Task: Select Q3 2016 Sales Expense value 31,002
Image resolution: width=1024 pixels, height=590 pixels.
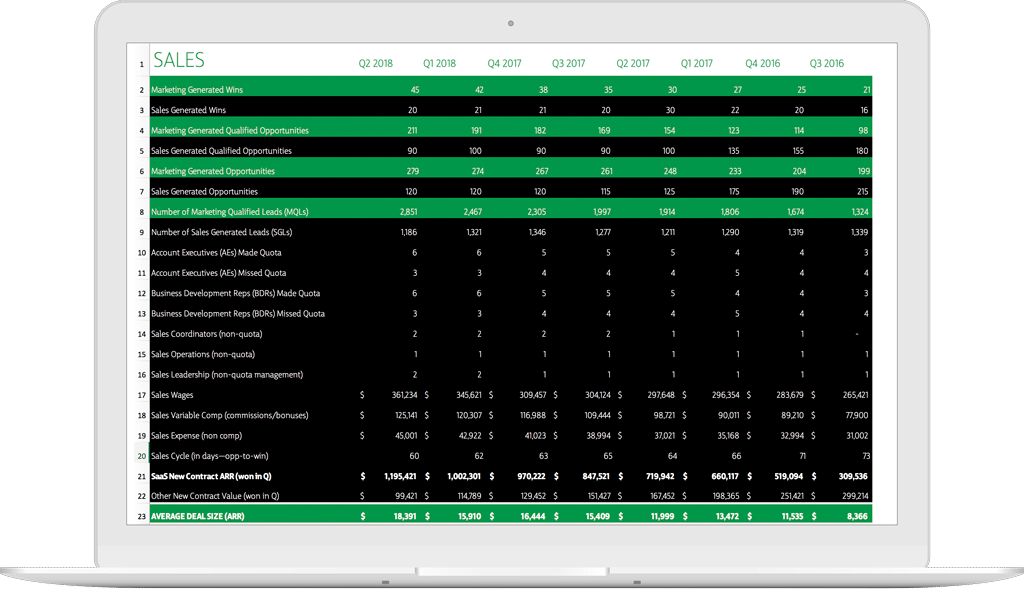Action: click(857, 435)
